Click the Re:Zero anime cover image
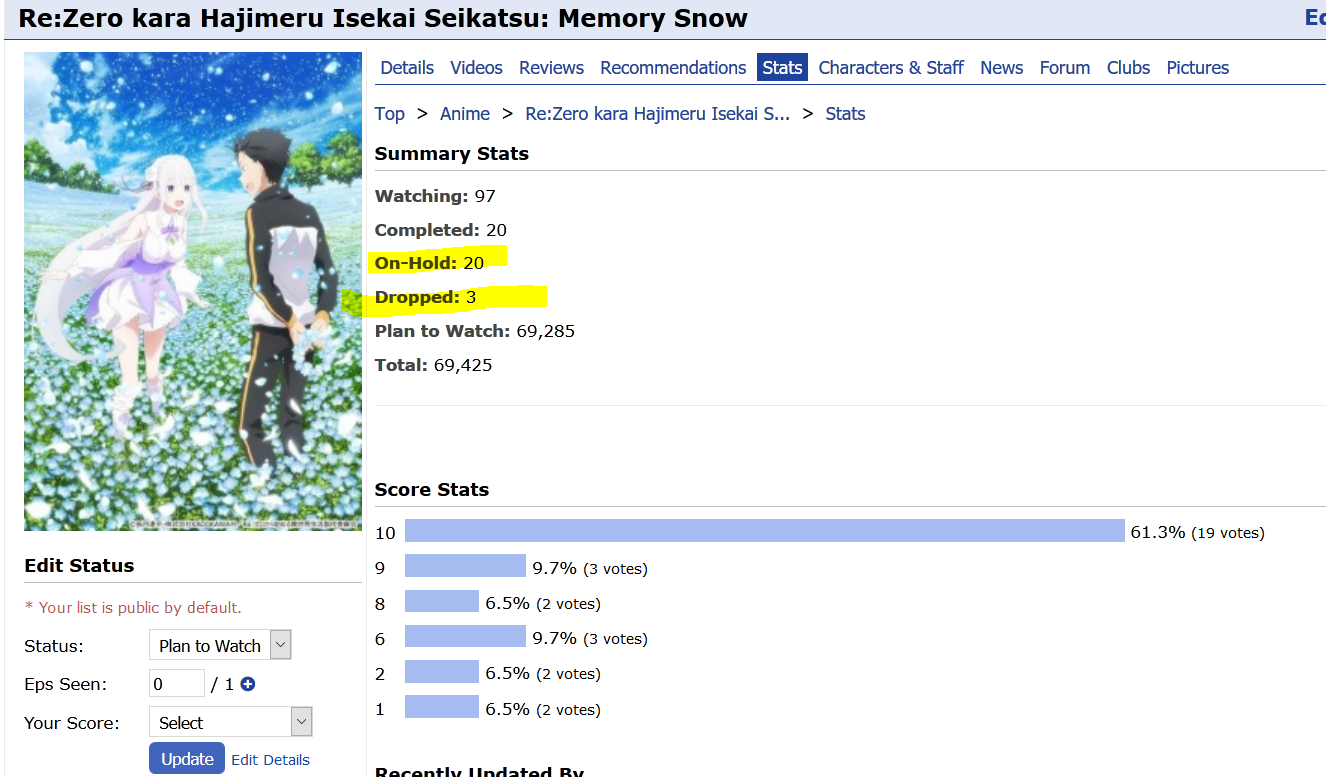1326x777 pixels. click(x=193, y=291)
